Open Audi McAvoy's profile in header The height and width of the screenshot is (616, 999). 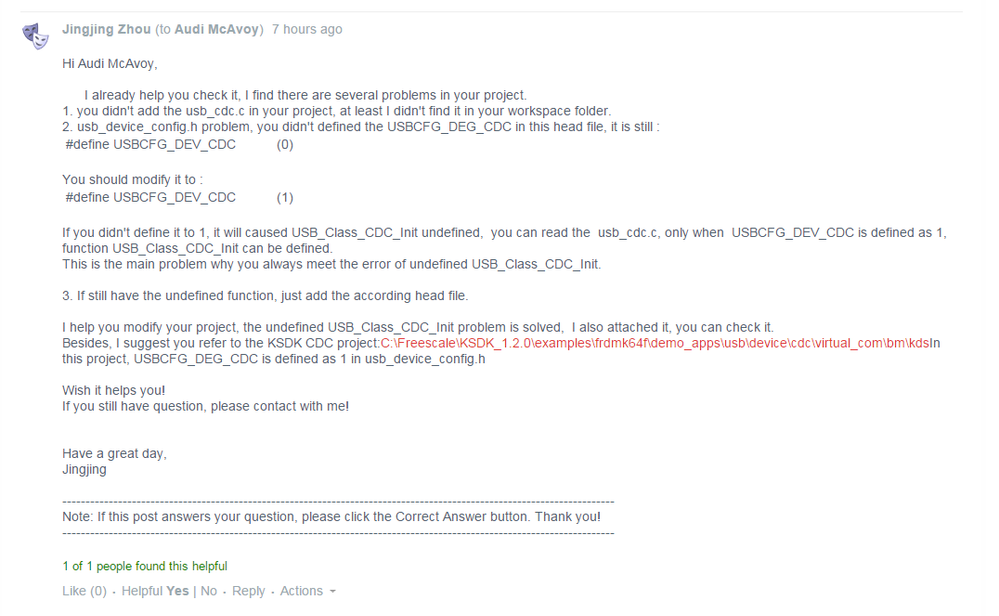[x=217, y=29]
